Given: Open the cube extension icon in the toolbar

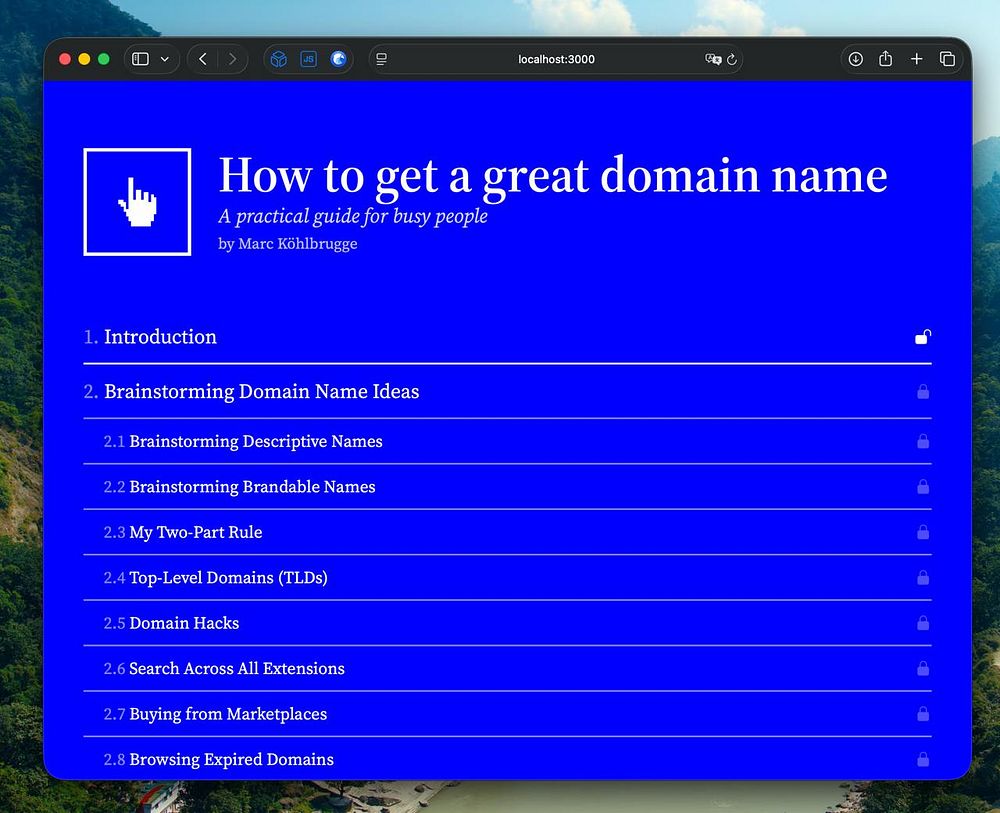Looking at the screenshot, I should click(279, 59).
